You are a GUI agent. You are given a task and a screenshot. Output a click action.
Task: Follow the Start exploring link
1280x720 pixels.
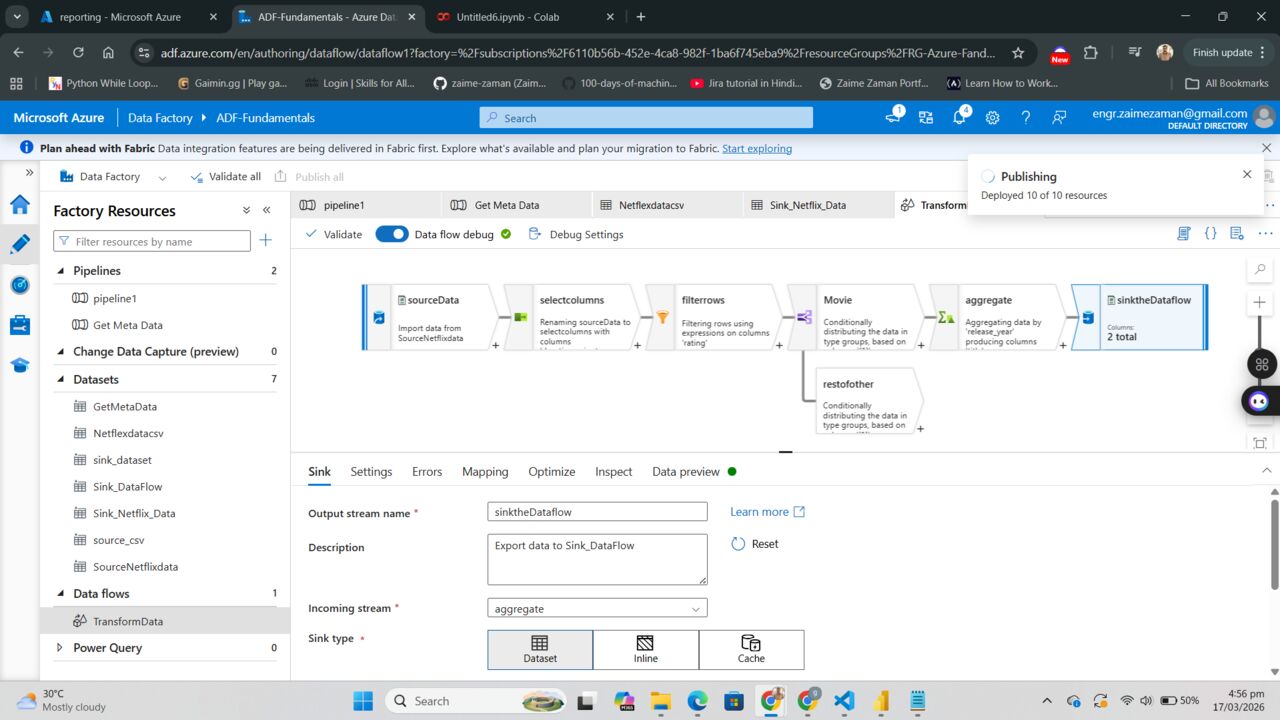[x=757, y=148]
